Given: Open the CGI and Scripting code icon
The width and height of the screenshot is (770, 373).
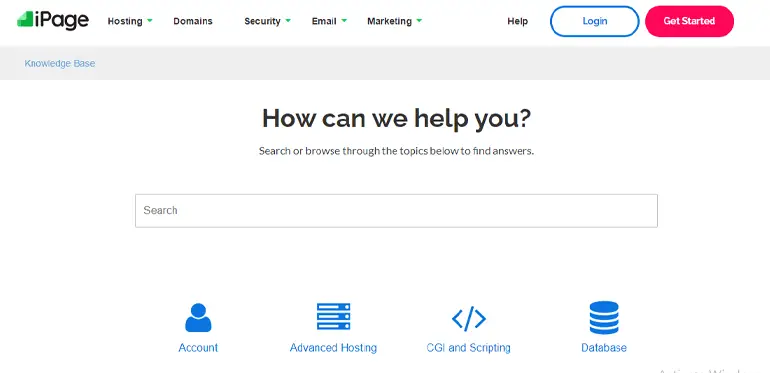Looking at the screenshot, I should 468,318.
